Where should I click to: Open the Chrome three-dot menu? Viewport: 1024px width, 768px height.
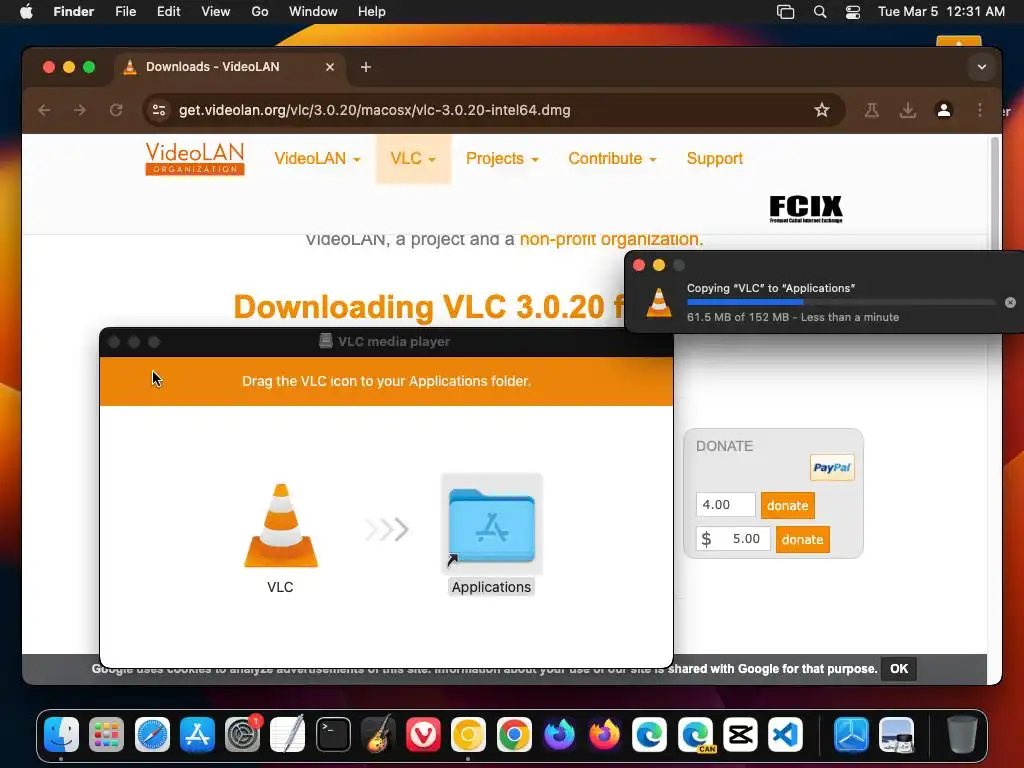point(980,110)
